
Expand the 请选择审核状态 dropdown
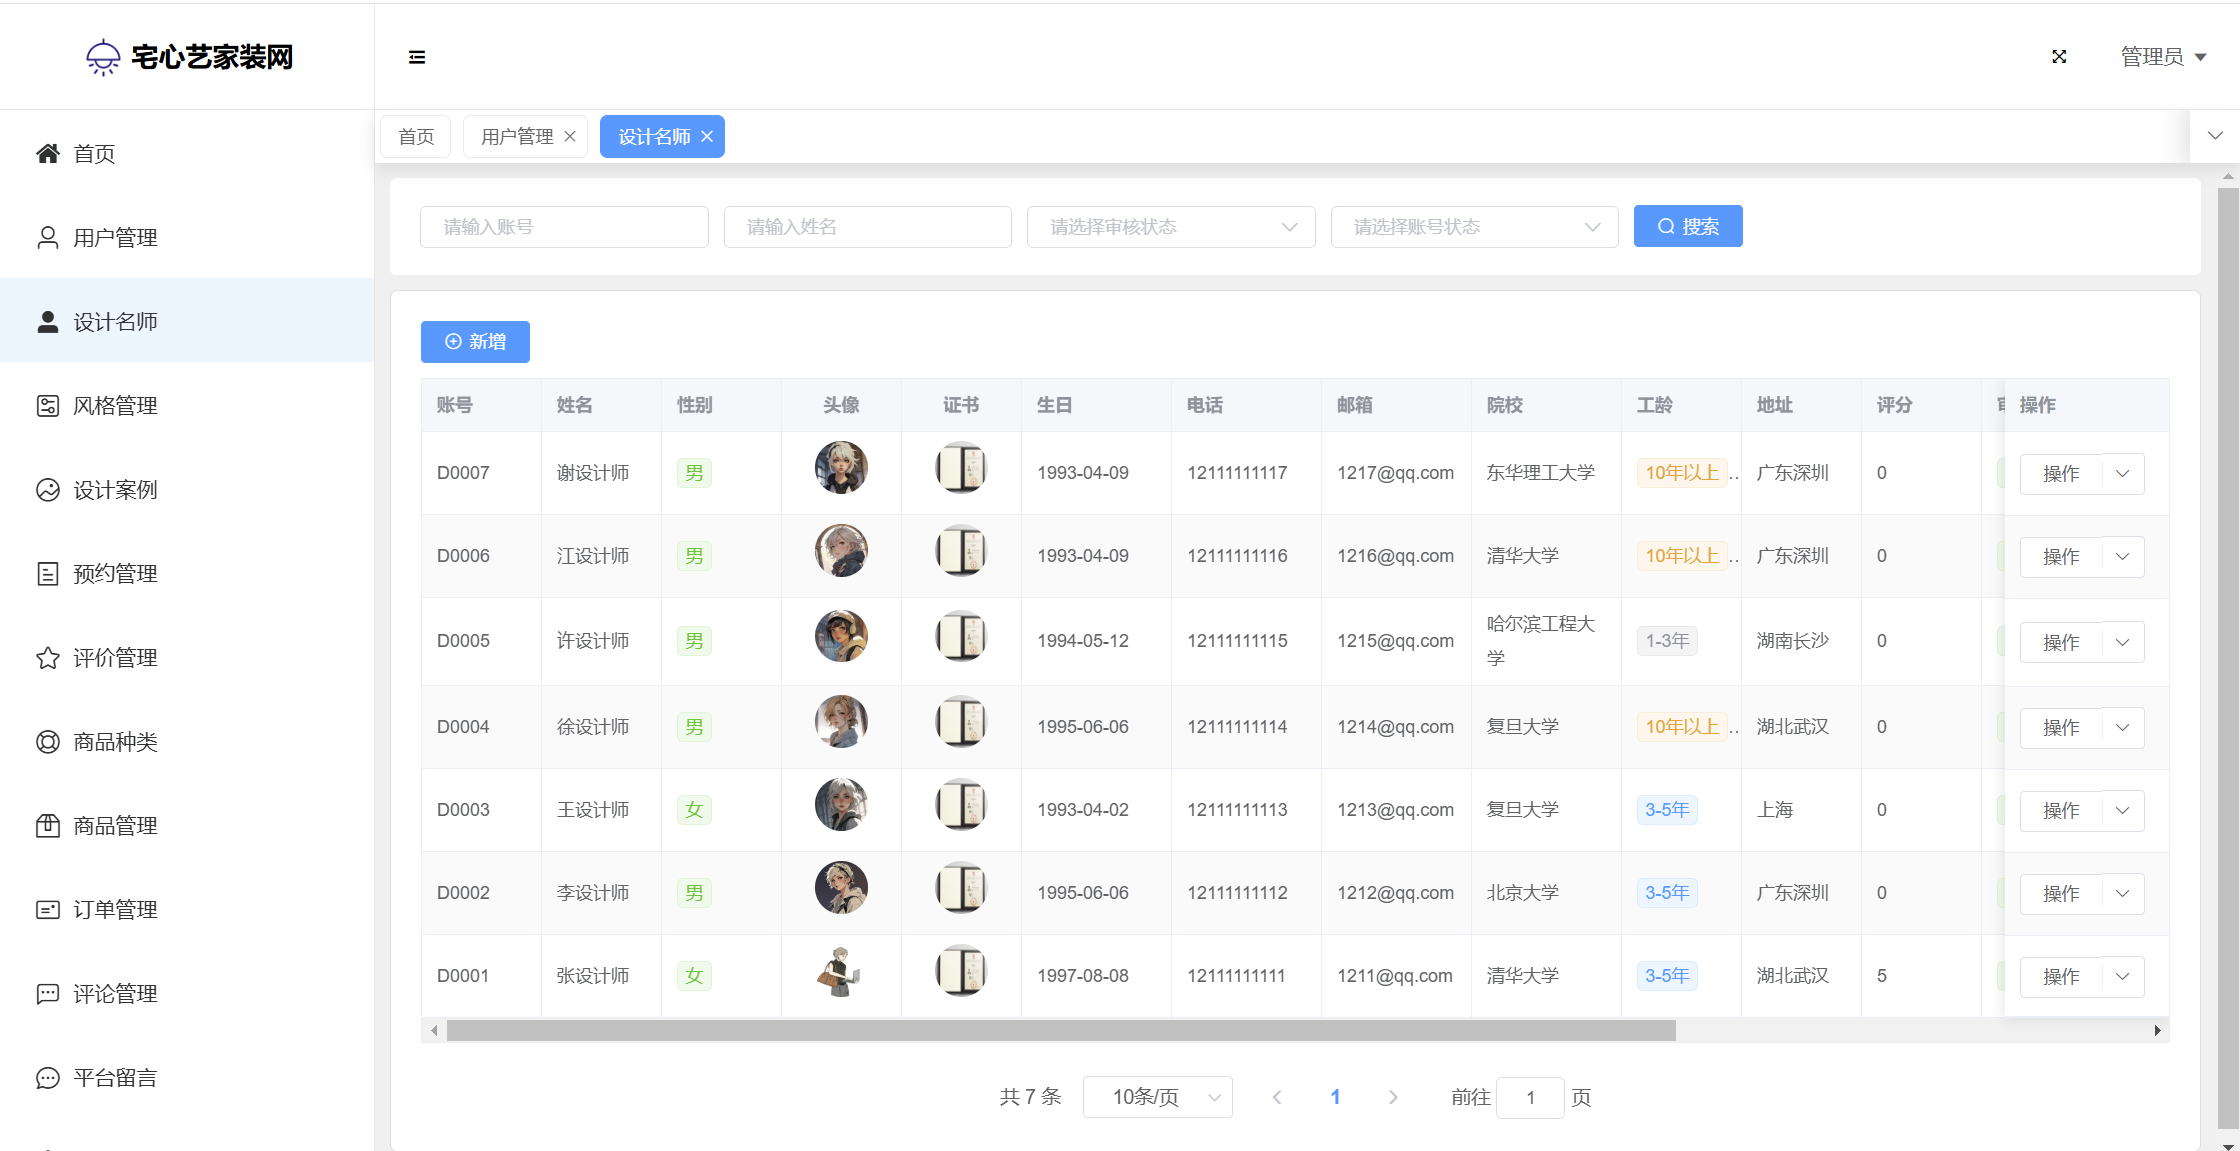click(1170, 227)
